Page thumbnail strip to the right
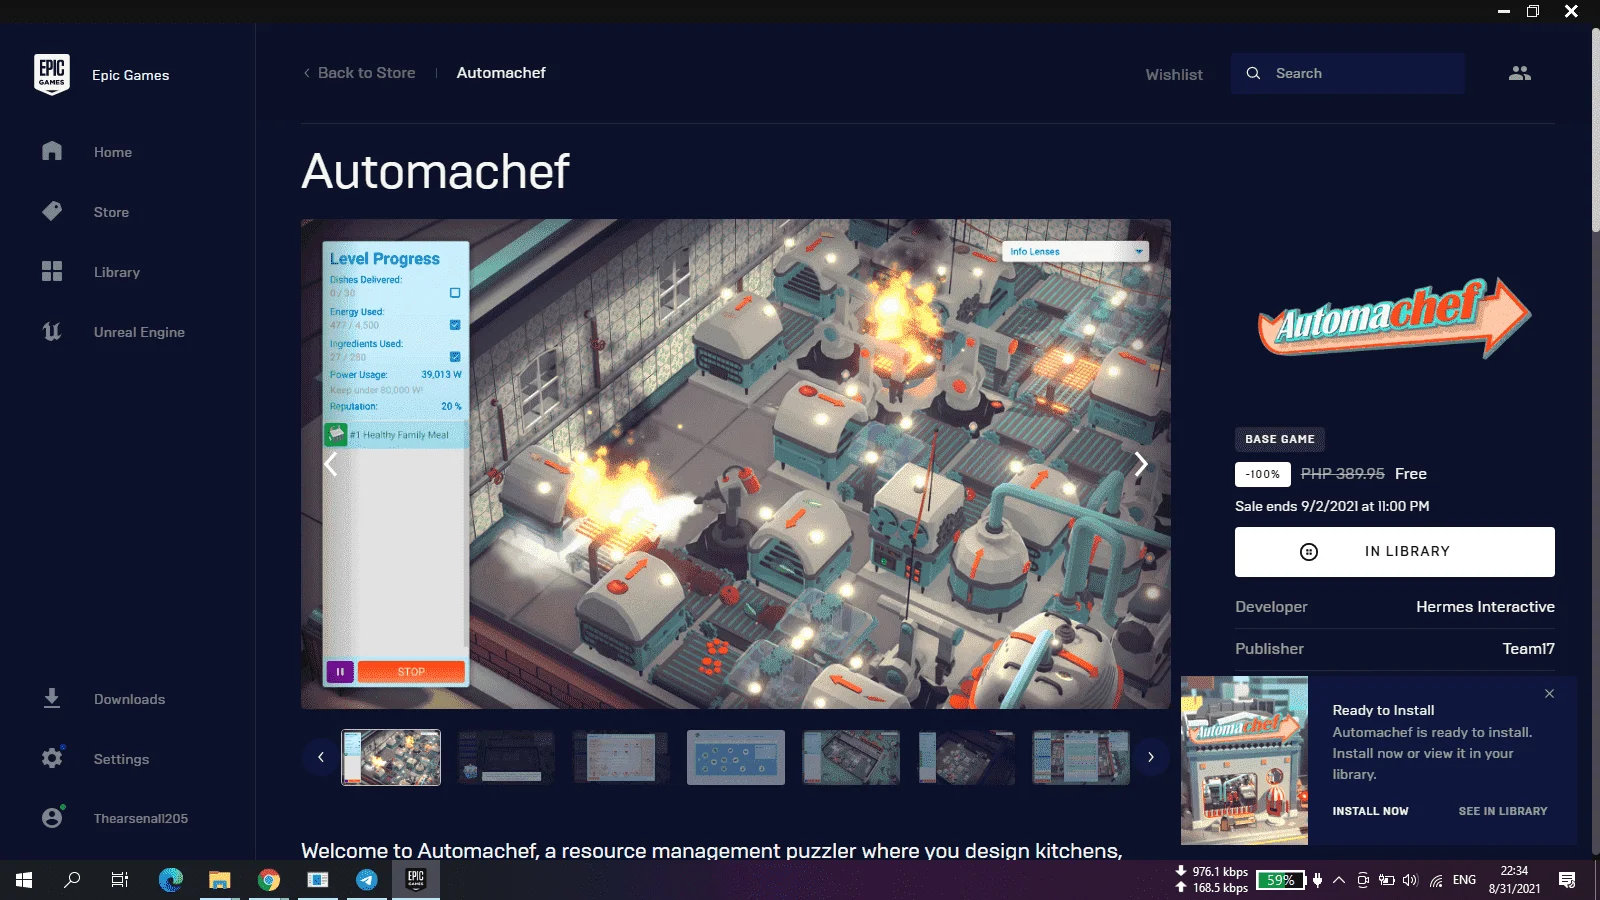 (1151, 757)
